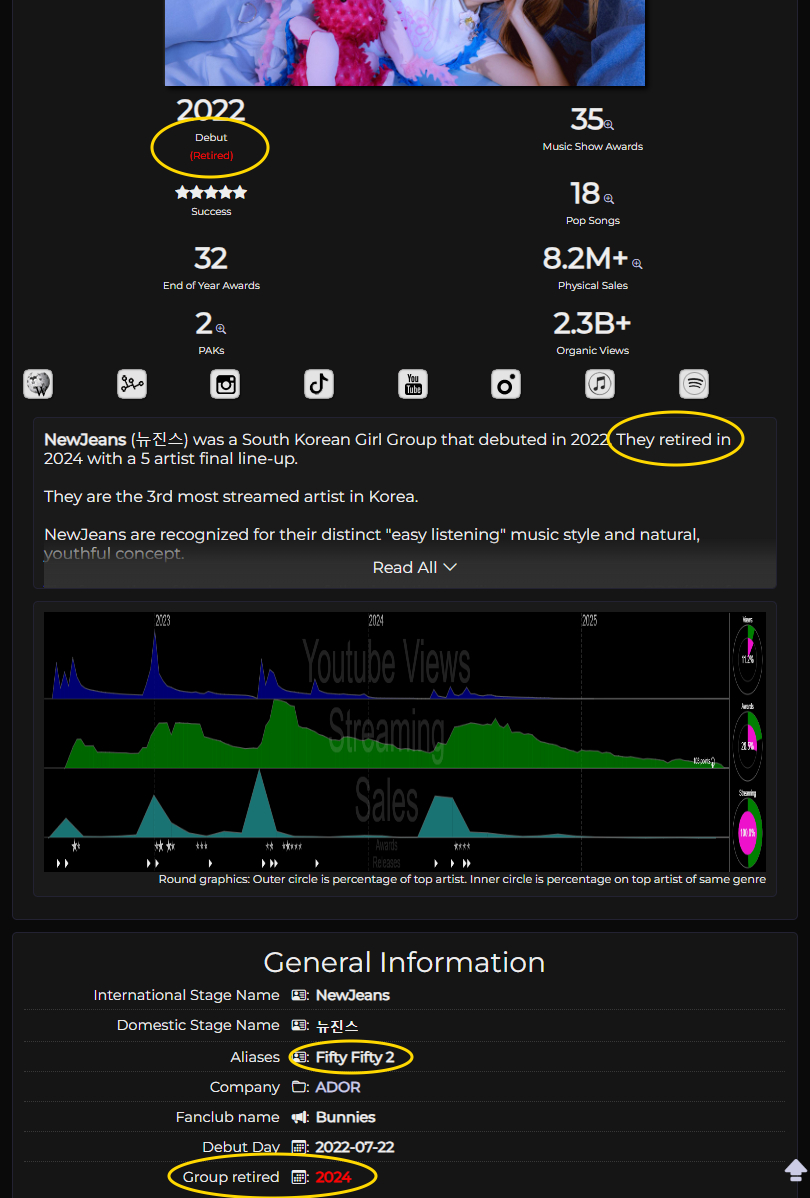Click the '2022' debut year heading

[211, 110]
